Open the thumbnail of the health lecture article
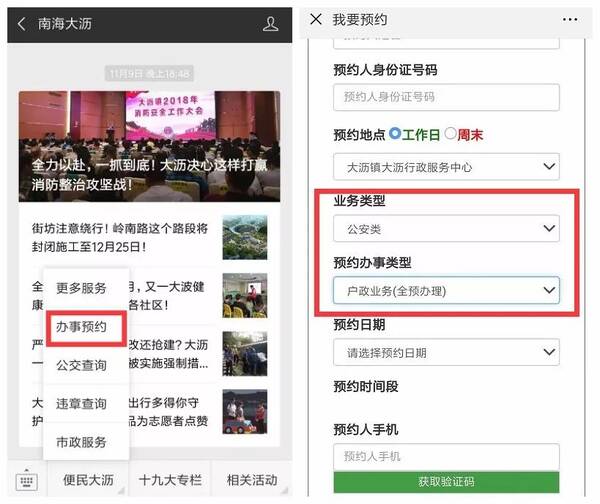This screenshot has width=600, height=504. tap(245, 295)
